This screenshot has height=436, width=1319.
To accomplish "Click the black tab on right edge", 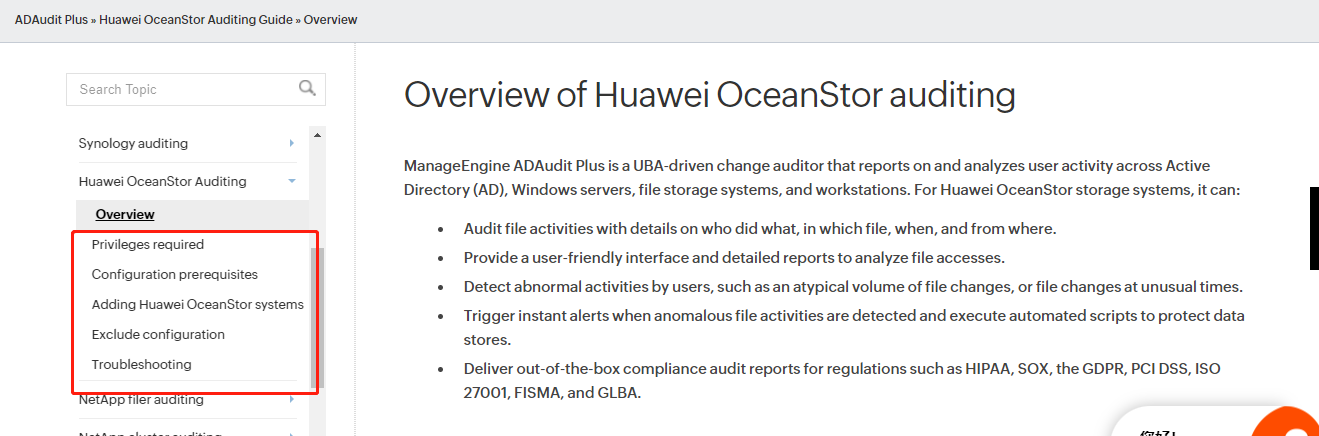I will click(x=1314, y=227).
